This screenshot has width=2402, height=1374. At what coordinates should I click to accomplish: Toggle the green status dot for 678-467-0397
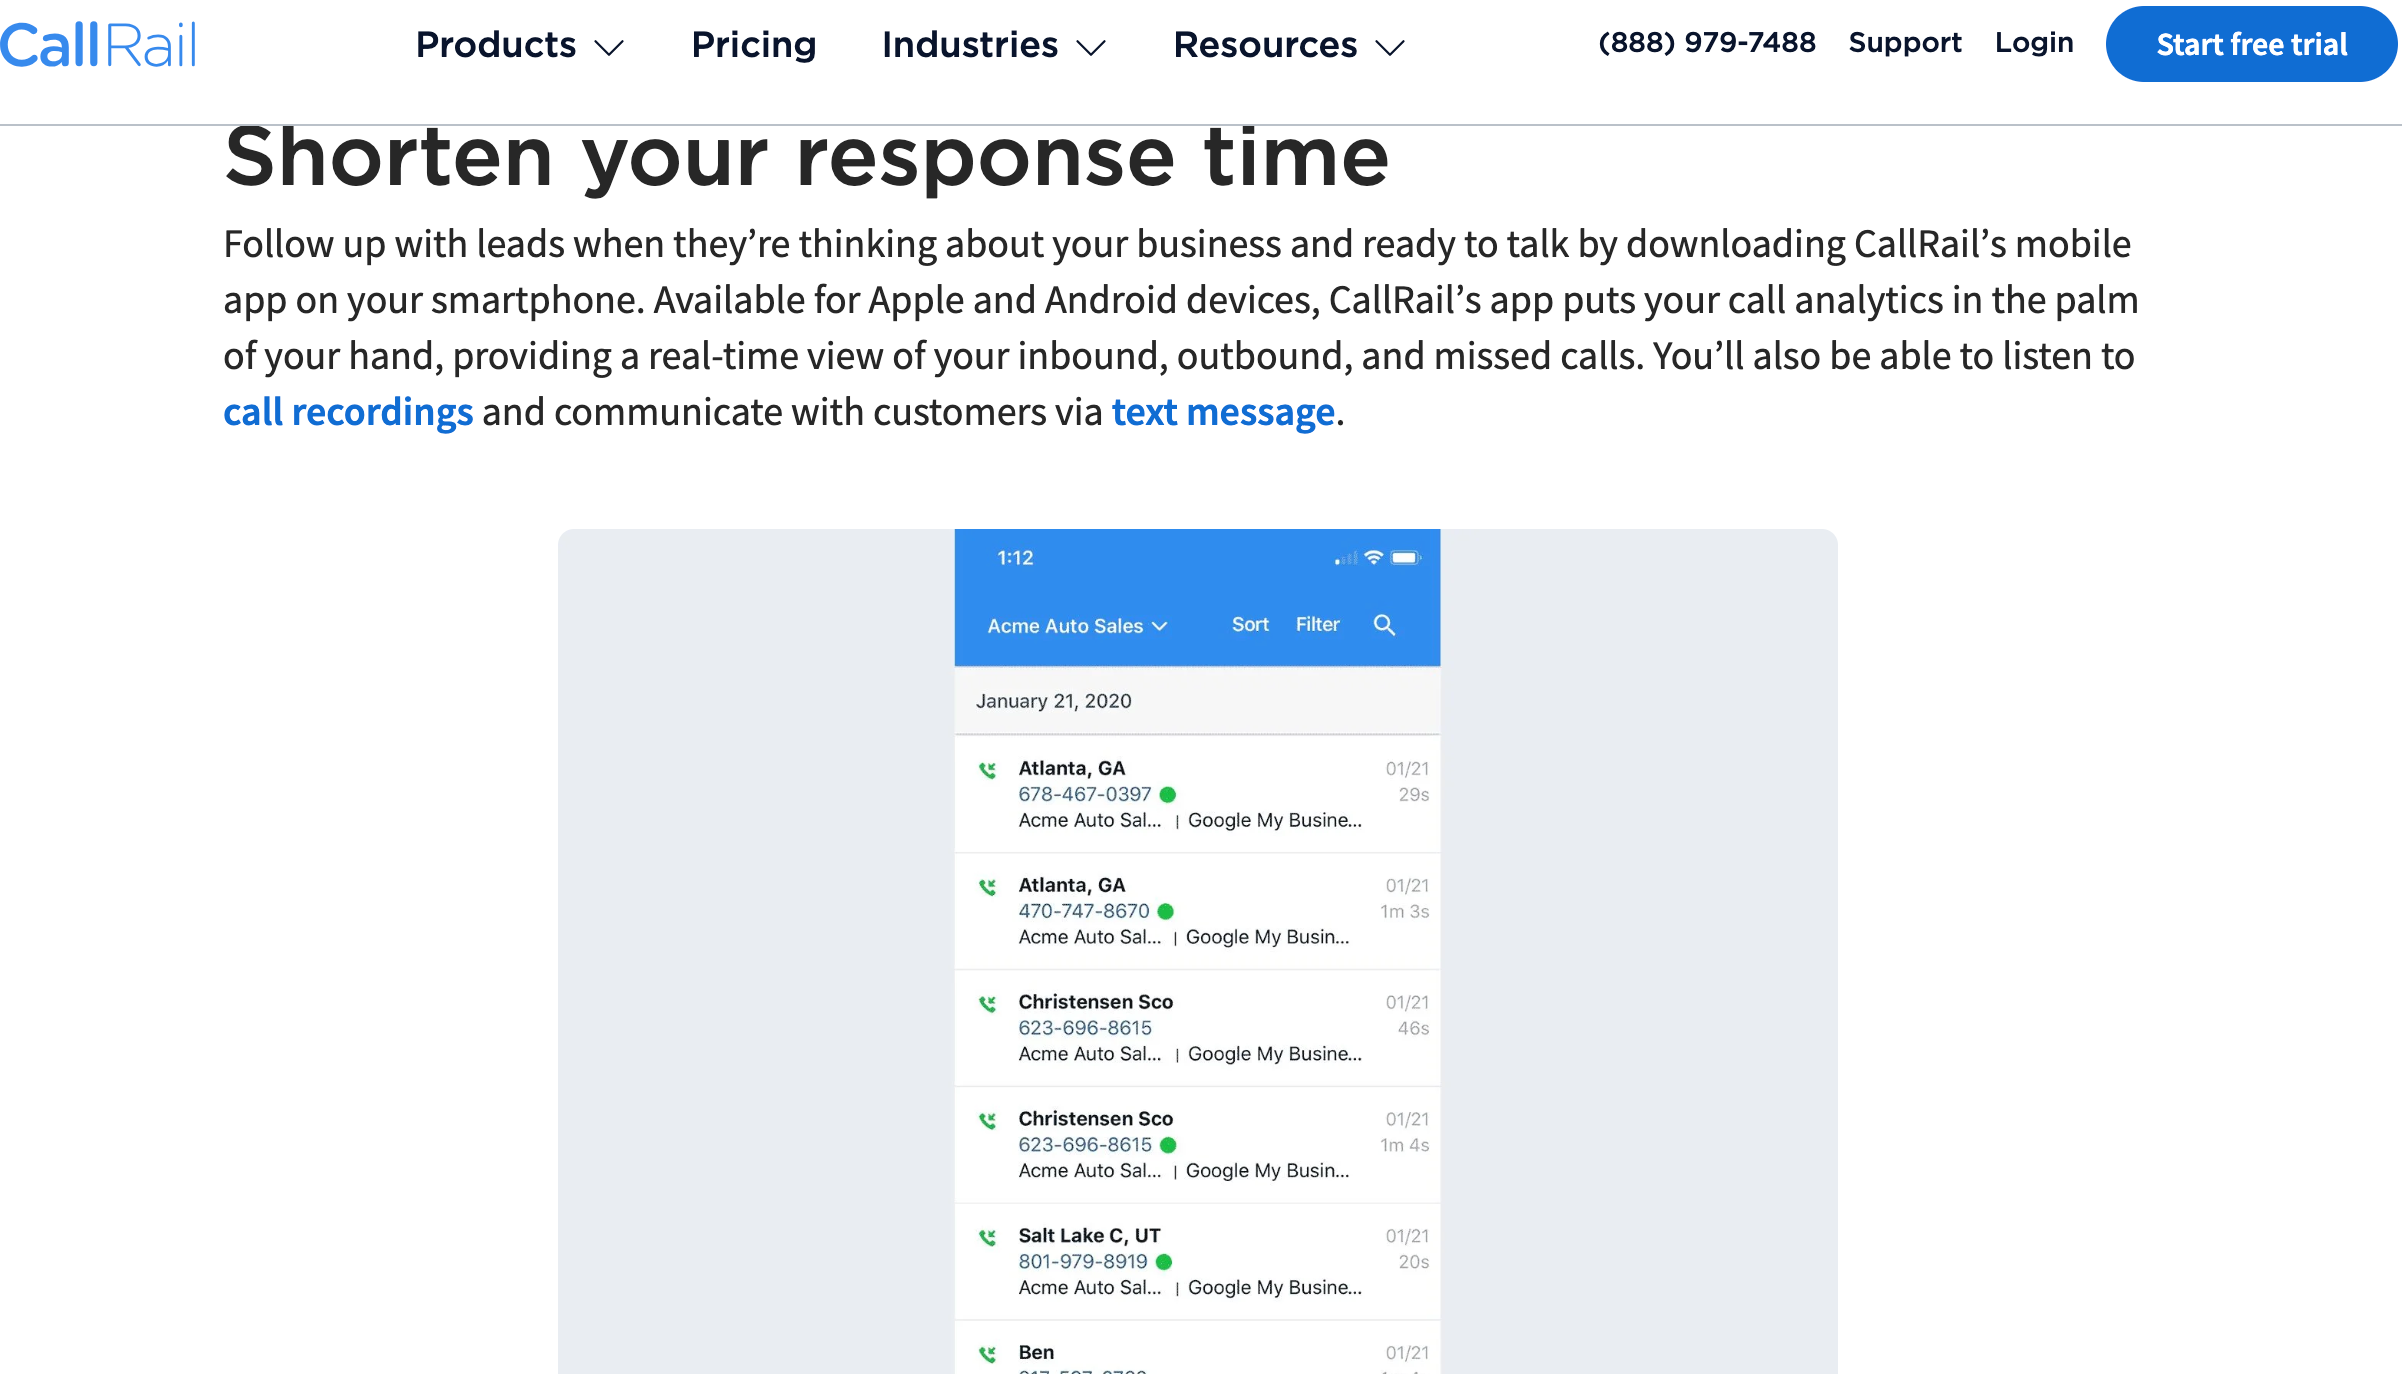[1166, 793]
